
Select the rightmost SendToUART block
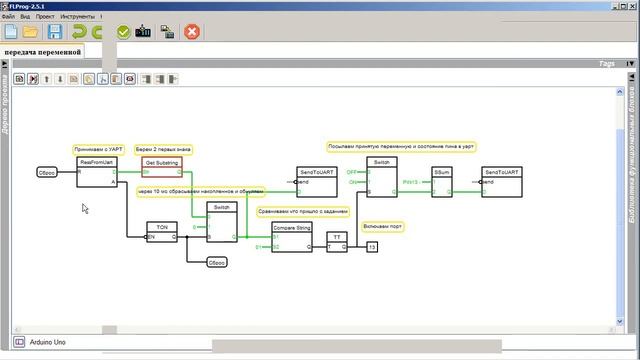502,182
